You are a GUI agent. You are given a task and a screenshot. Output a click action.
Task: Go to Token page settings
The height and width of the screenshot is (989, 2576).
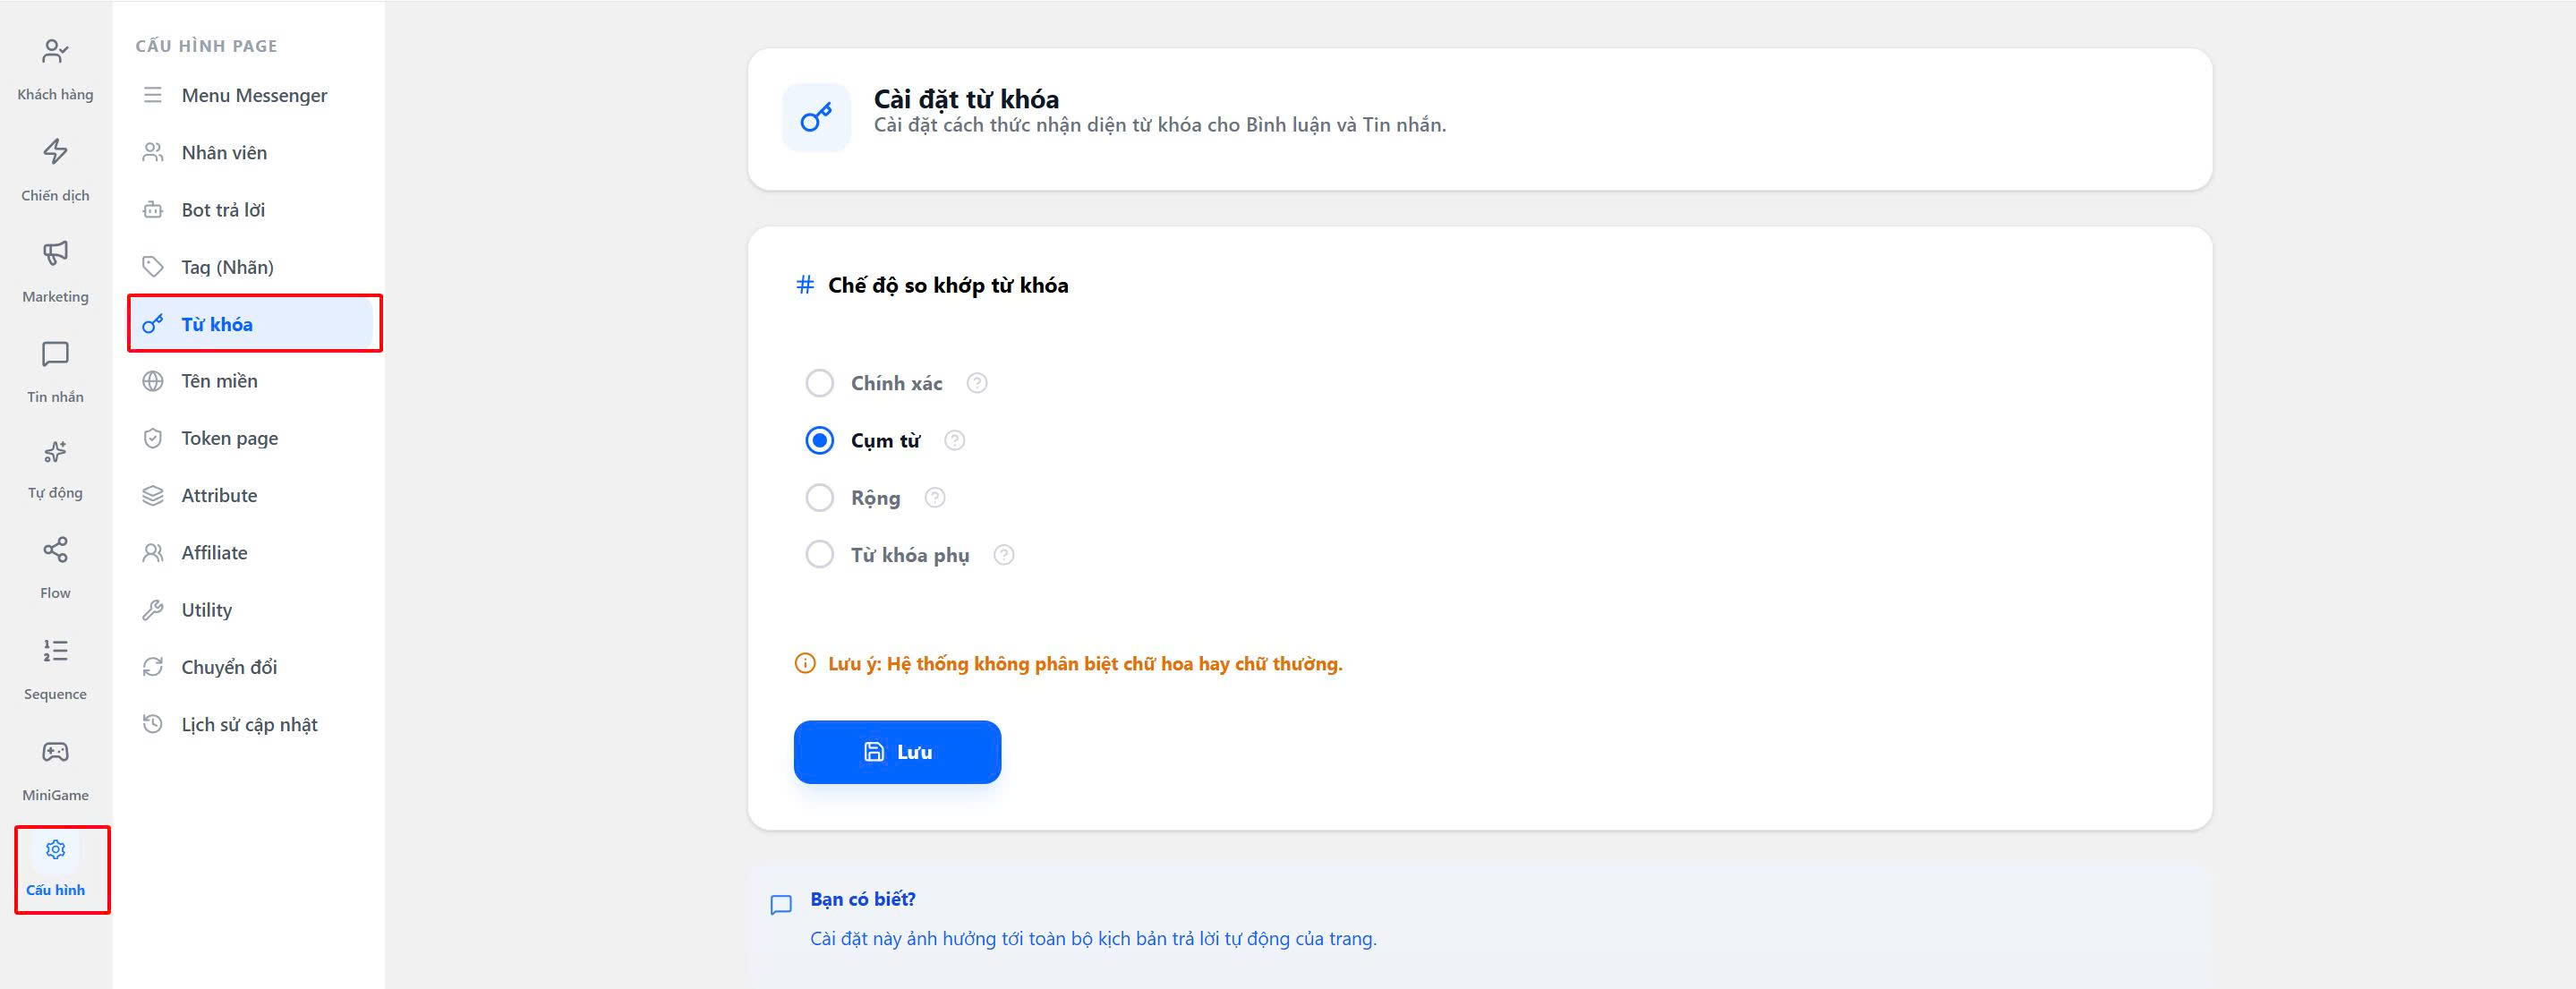tap(229, 438)
